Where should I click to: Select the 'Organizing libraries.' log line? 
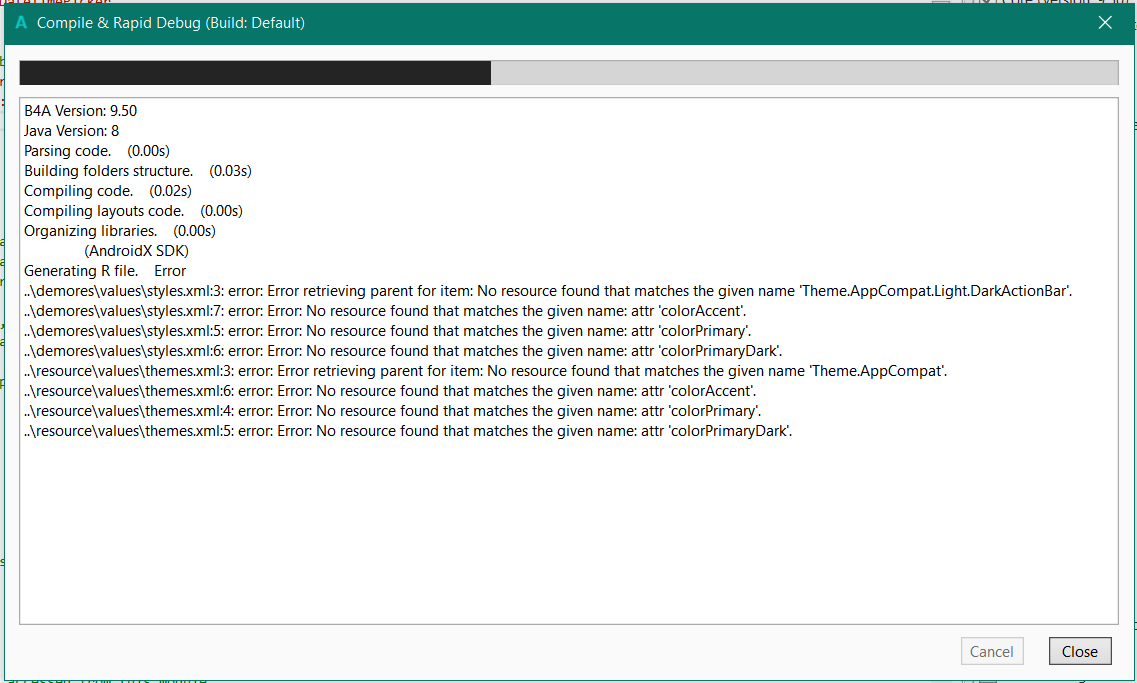(x=120, y=231)
